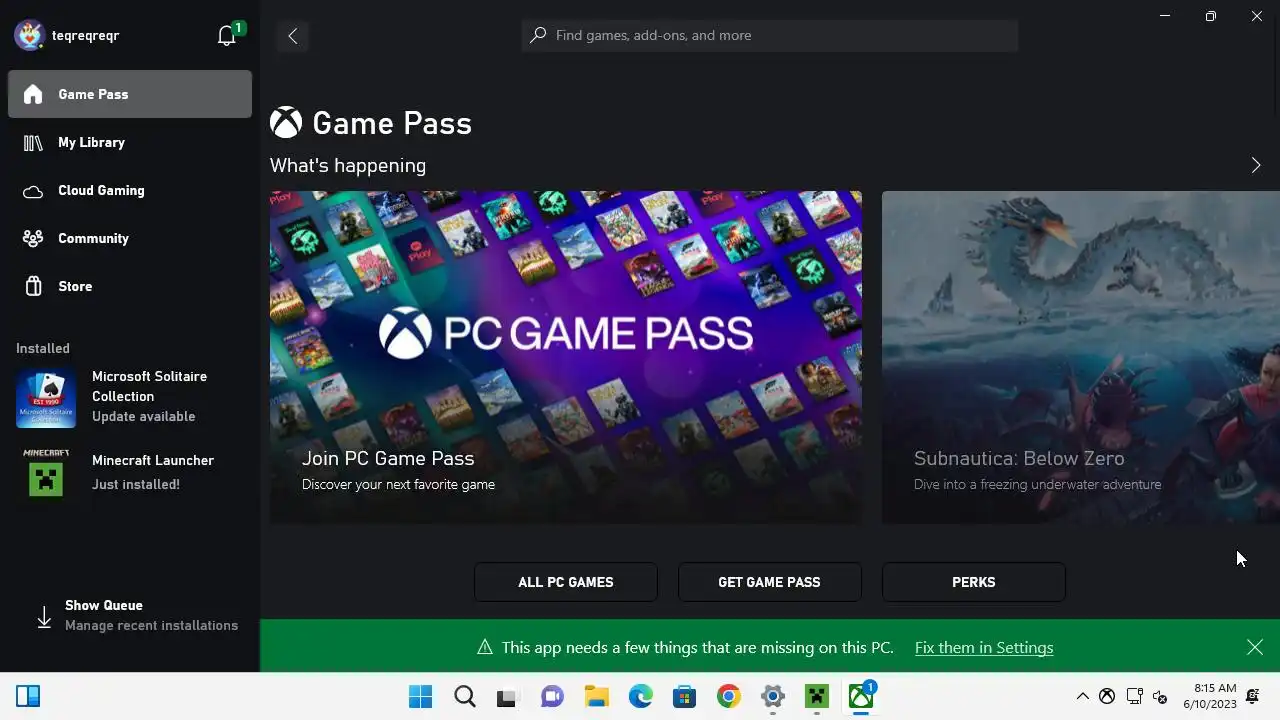1280x720 pixels.
Task: Open Windows Start menu
Action: 421,696
